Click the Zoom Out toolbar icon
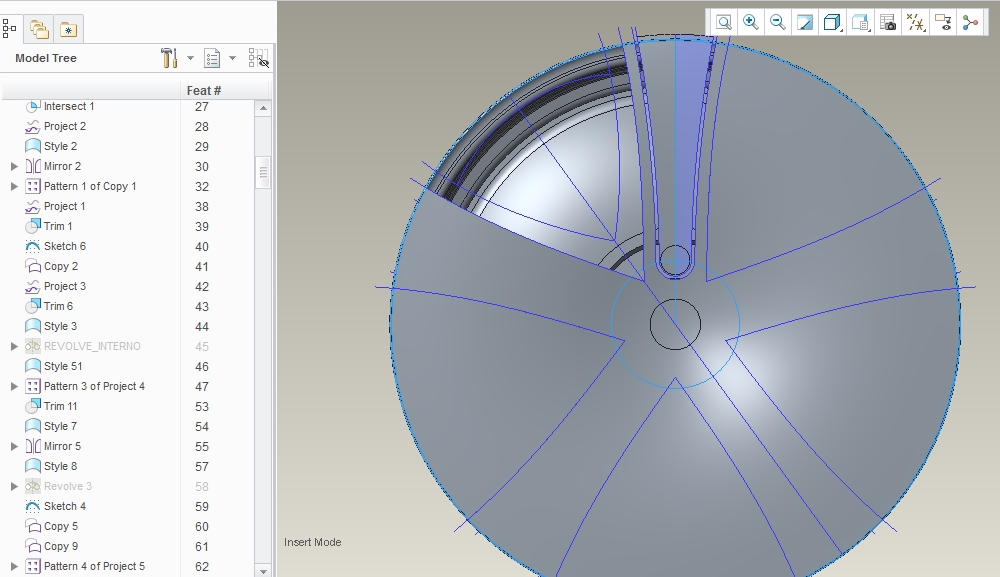The width and height of the screenshot is (1000, 577). 777,23
